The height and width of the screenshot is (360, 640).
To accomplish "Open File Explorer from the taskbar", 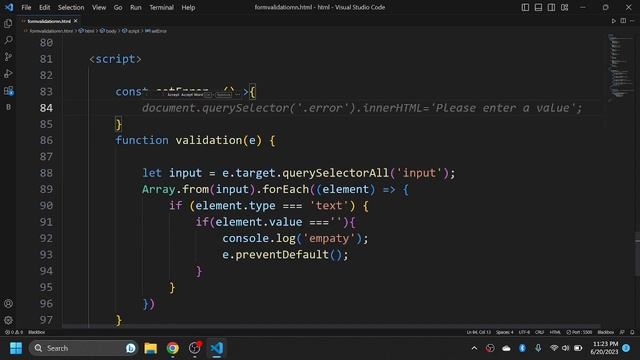I will pyautogui.click(x=151, y=348).
